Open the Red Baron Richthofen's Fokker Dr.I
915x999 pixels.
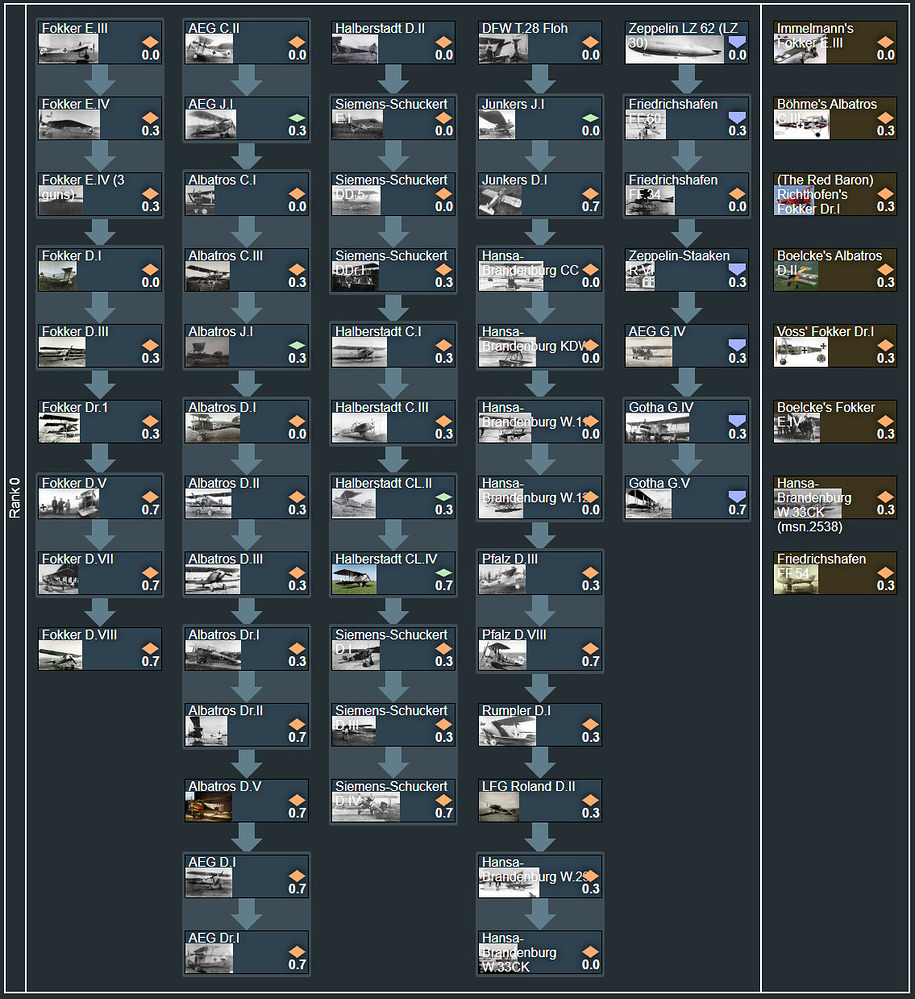click(835, 194)
